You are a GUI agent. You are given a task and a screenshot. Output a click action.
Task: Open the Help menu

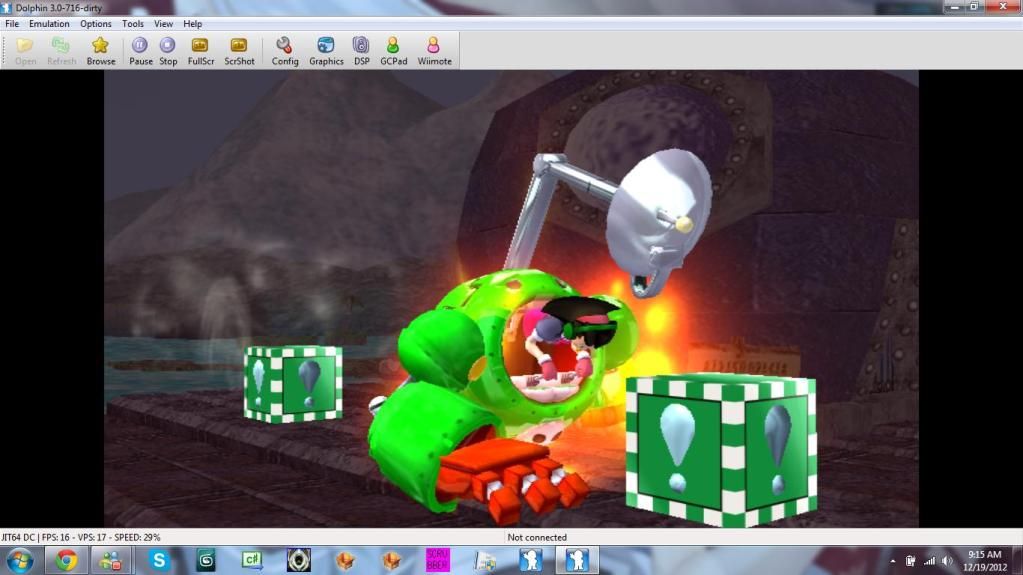coord(192,23)
